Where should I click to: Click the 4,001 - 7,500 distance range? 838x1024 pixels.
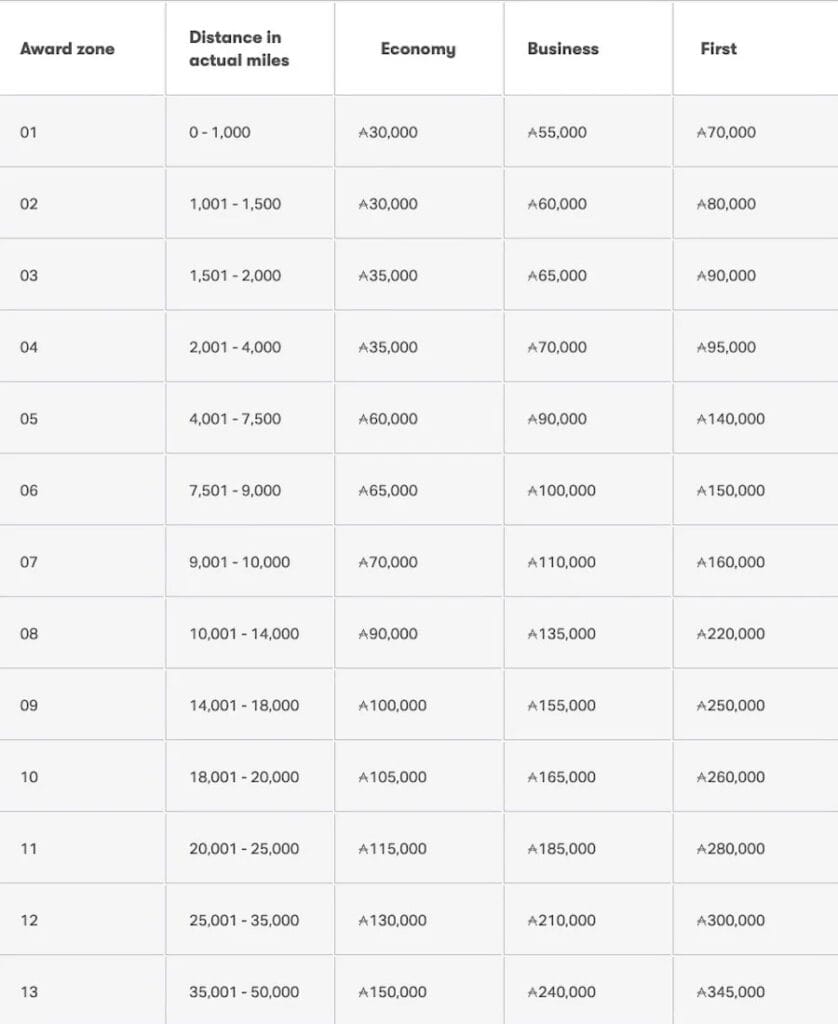pyautogui.click(x=235, y=419)
